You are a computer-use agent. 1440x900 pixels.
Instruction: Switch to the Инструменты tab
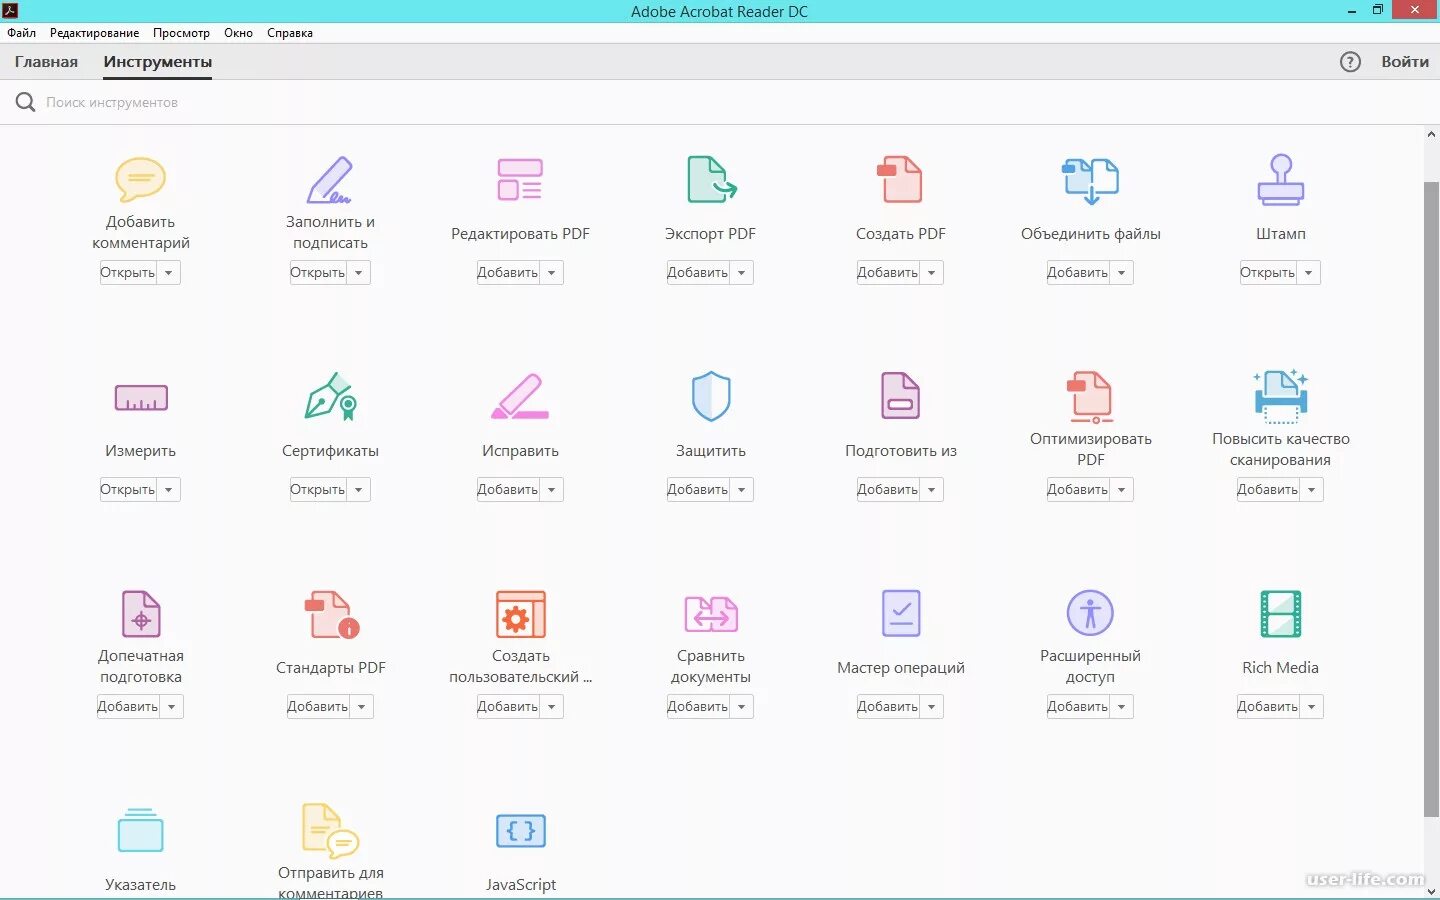pyautogui.click(x=158, y=62)
